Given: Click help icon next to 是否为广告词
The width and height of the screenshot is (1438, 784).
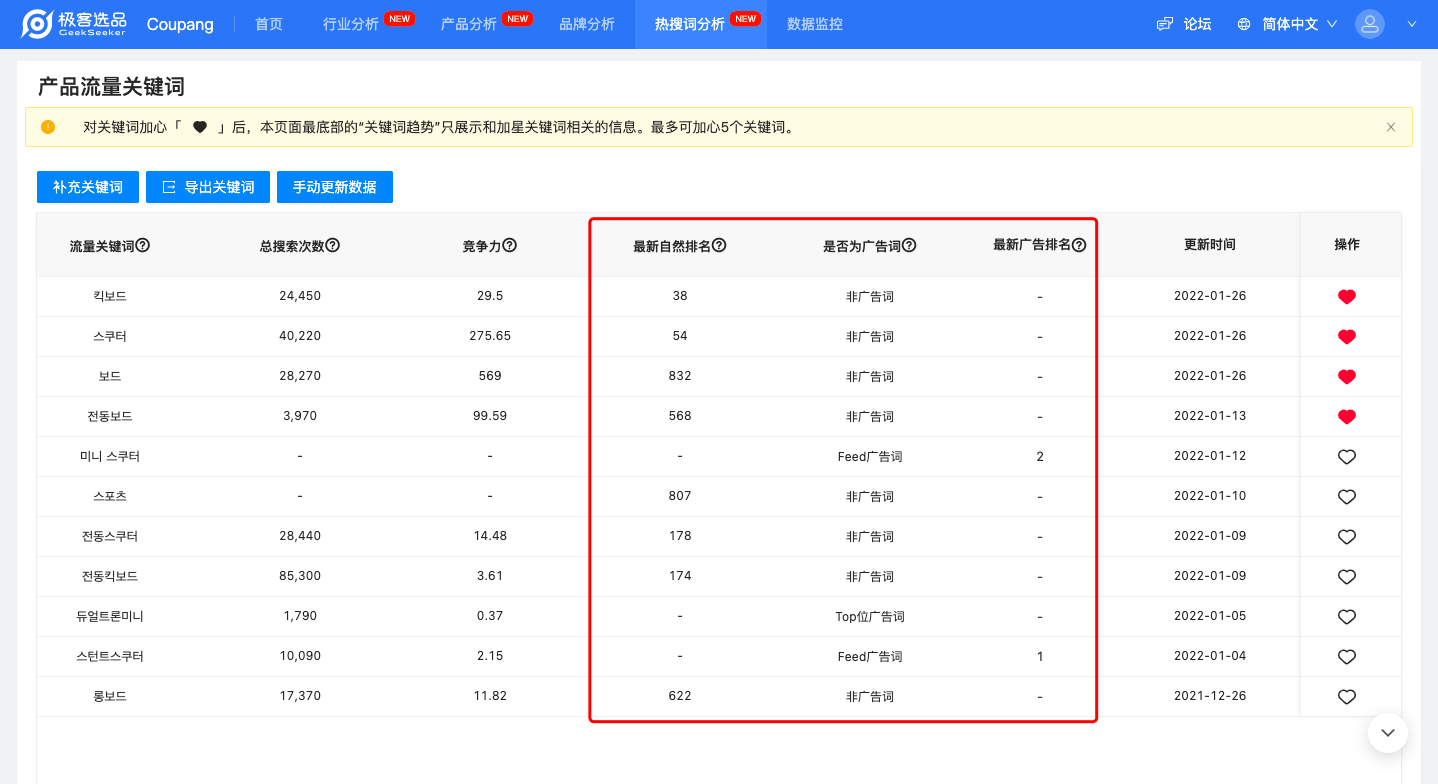Looking at the screenshot, I should (x=909, y=245).
